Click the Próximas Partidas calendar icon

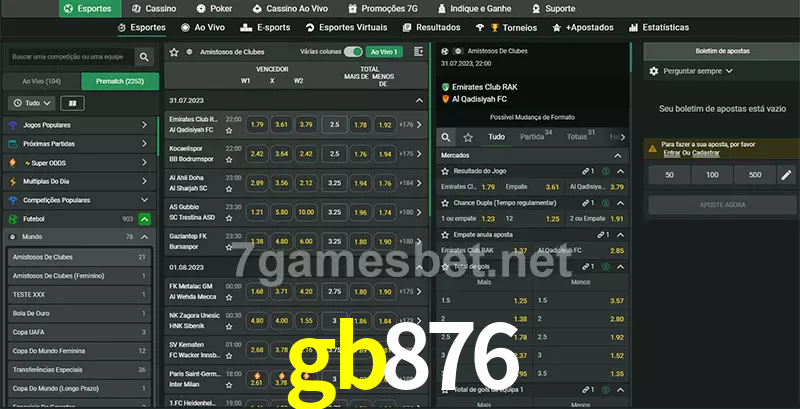point(13,144)
